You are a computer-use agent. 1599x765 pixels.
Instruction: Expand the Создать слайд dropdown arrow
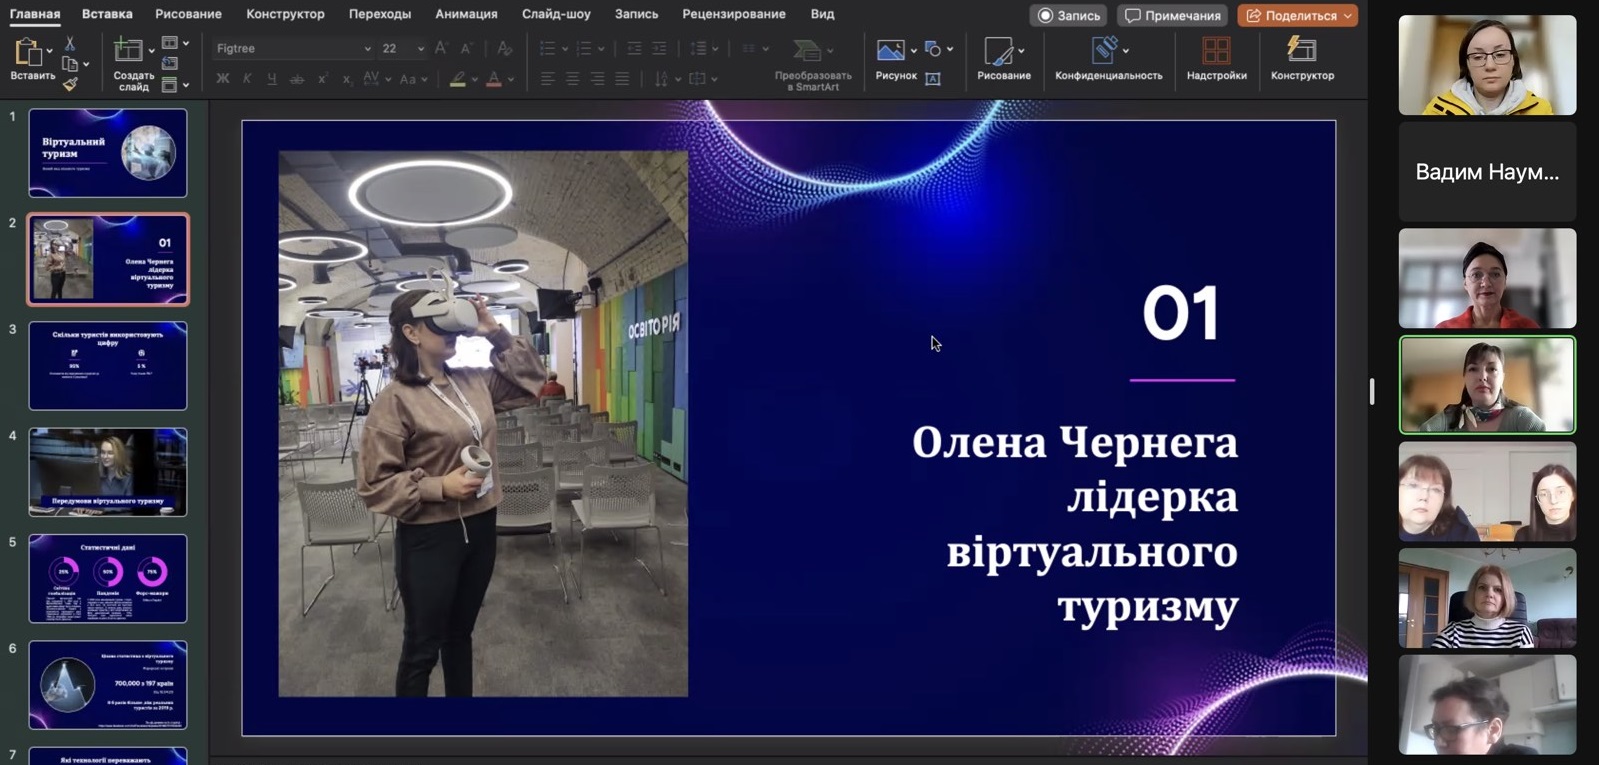152,51
